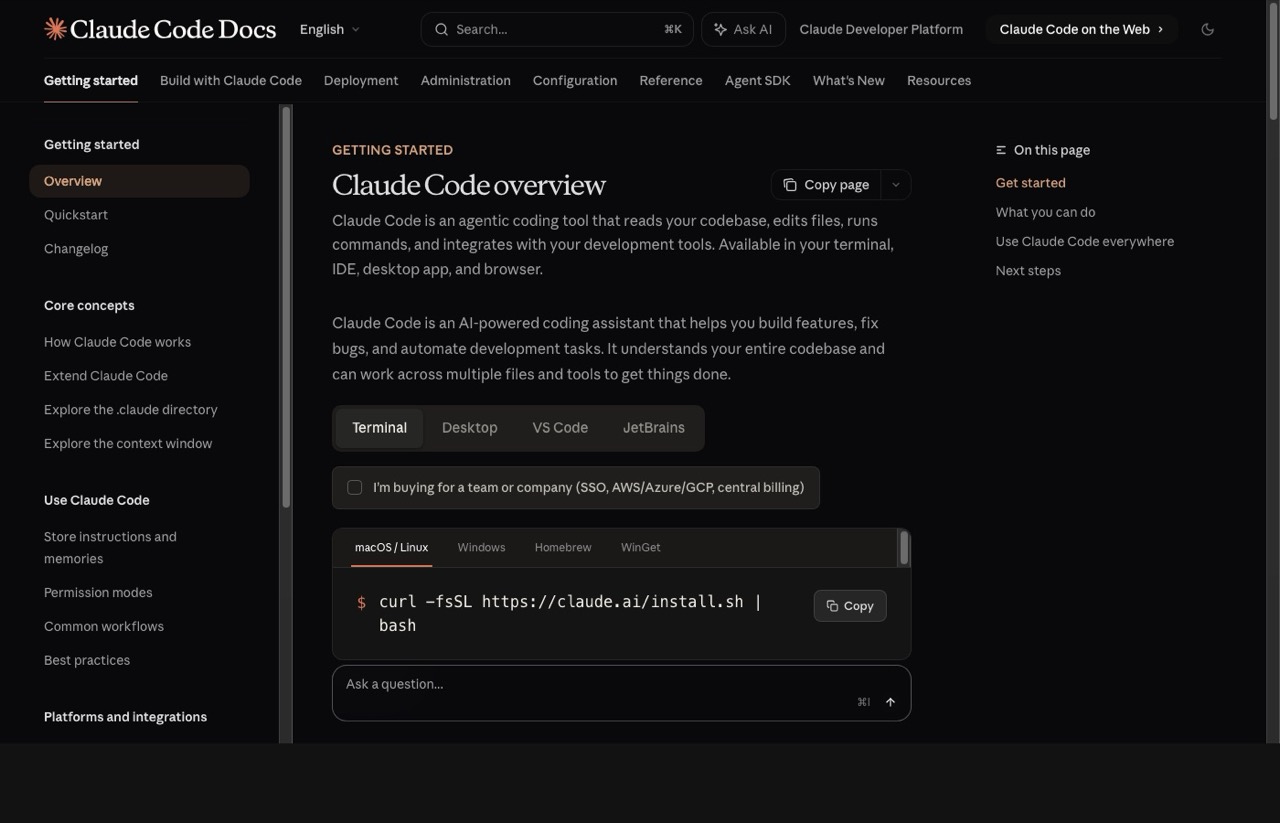Screen dimensions: 1280x823
Task: Open Store instructions and memories page
Action: pos(110,548)
